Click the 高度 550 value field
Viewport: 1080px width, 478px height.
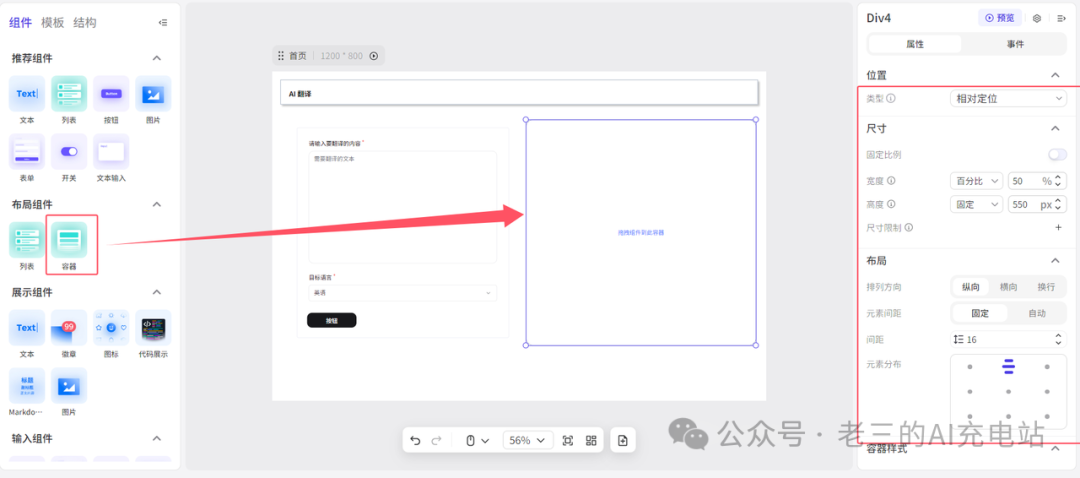click(1037, 205)
